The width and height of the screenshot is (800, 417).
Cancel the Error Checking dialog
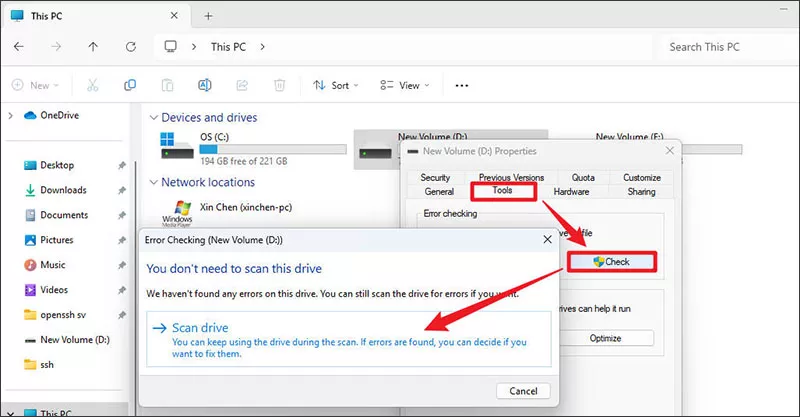[523, 391]
